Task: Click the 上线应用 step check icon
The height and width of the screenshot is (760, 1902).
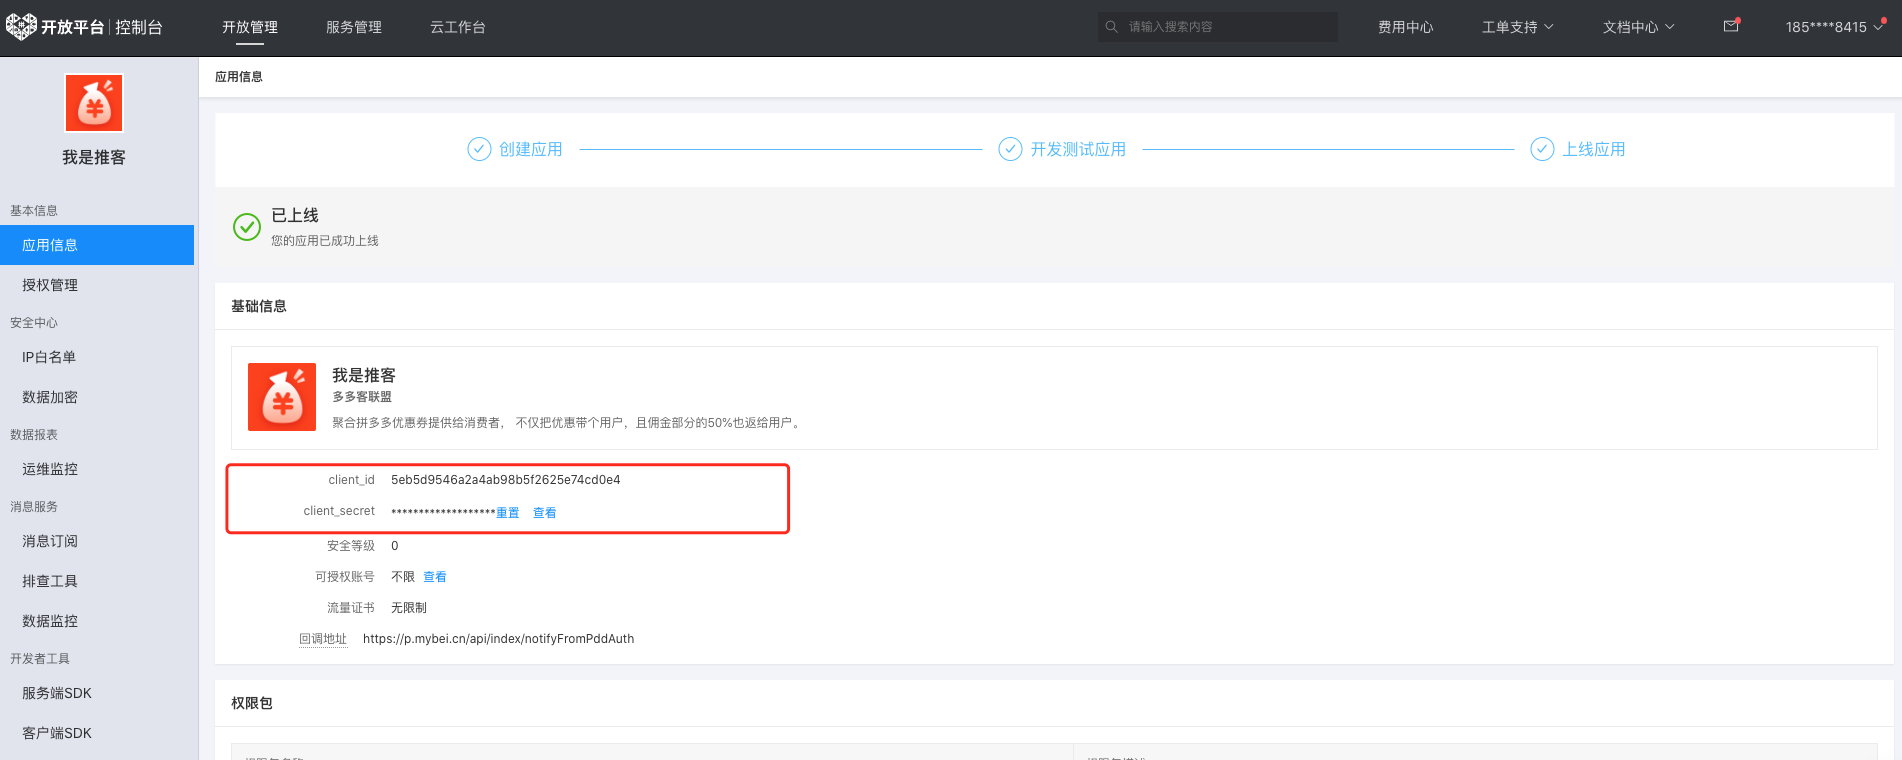Action: (1542, 149)
